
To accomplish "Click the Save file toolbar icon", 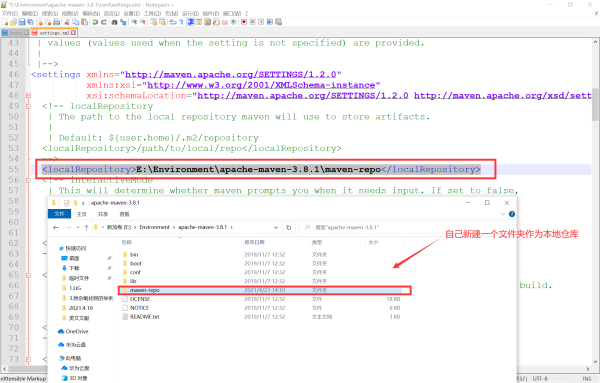I will (22, 22).
